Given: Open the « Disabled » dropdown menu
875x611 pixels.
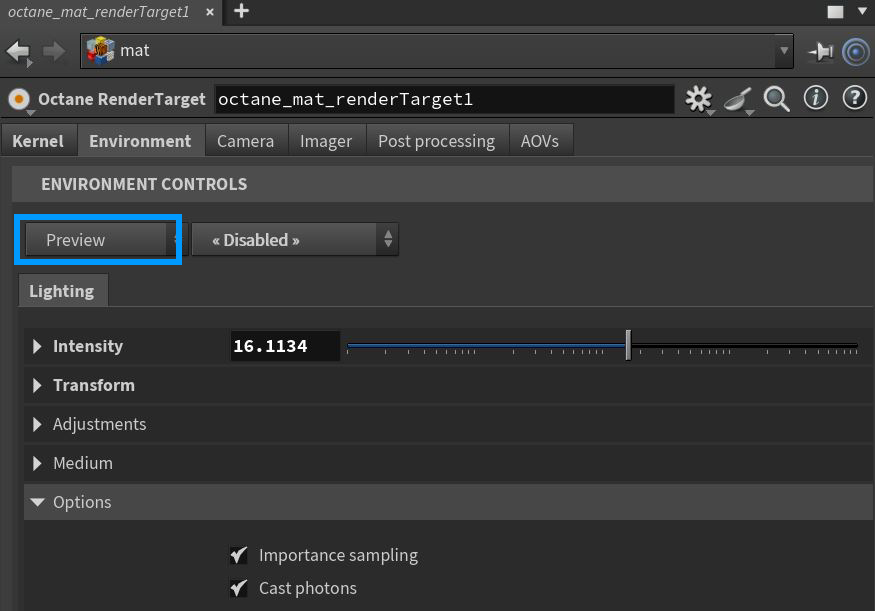Looking at the screenshot, I should point(294,240).
